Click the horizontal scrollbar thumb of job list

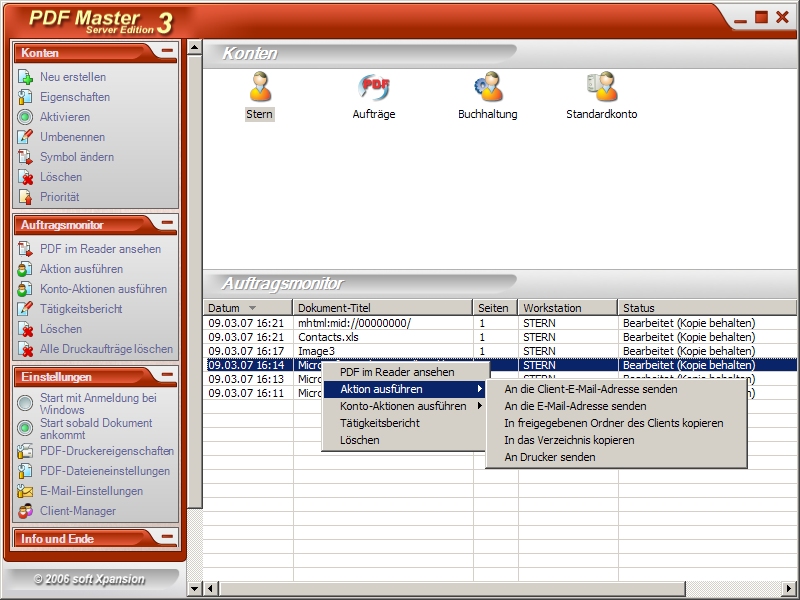(x=453, y=588)
